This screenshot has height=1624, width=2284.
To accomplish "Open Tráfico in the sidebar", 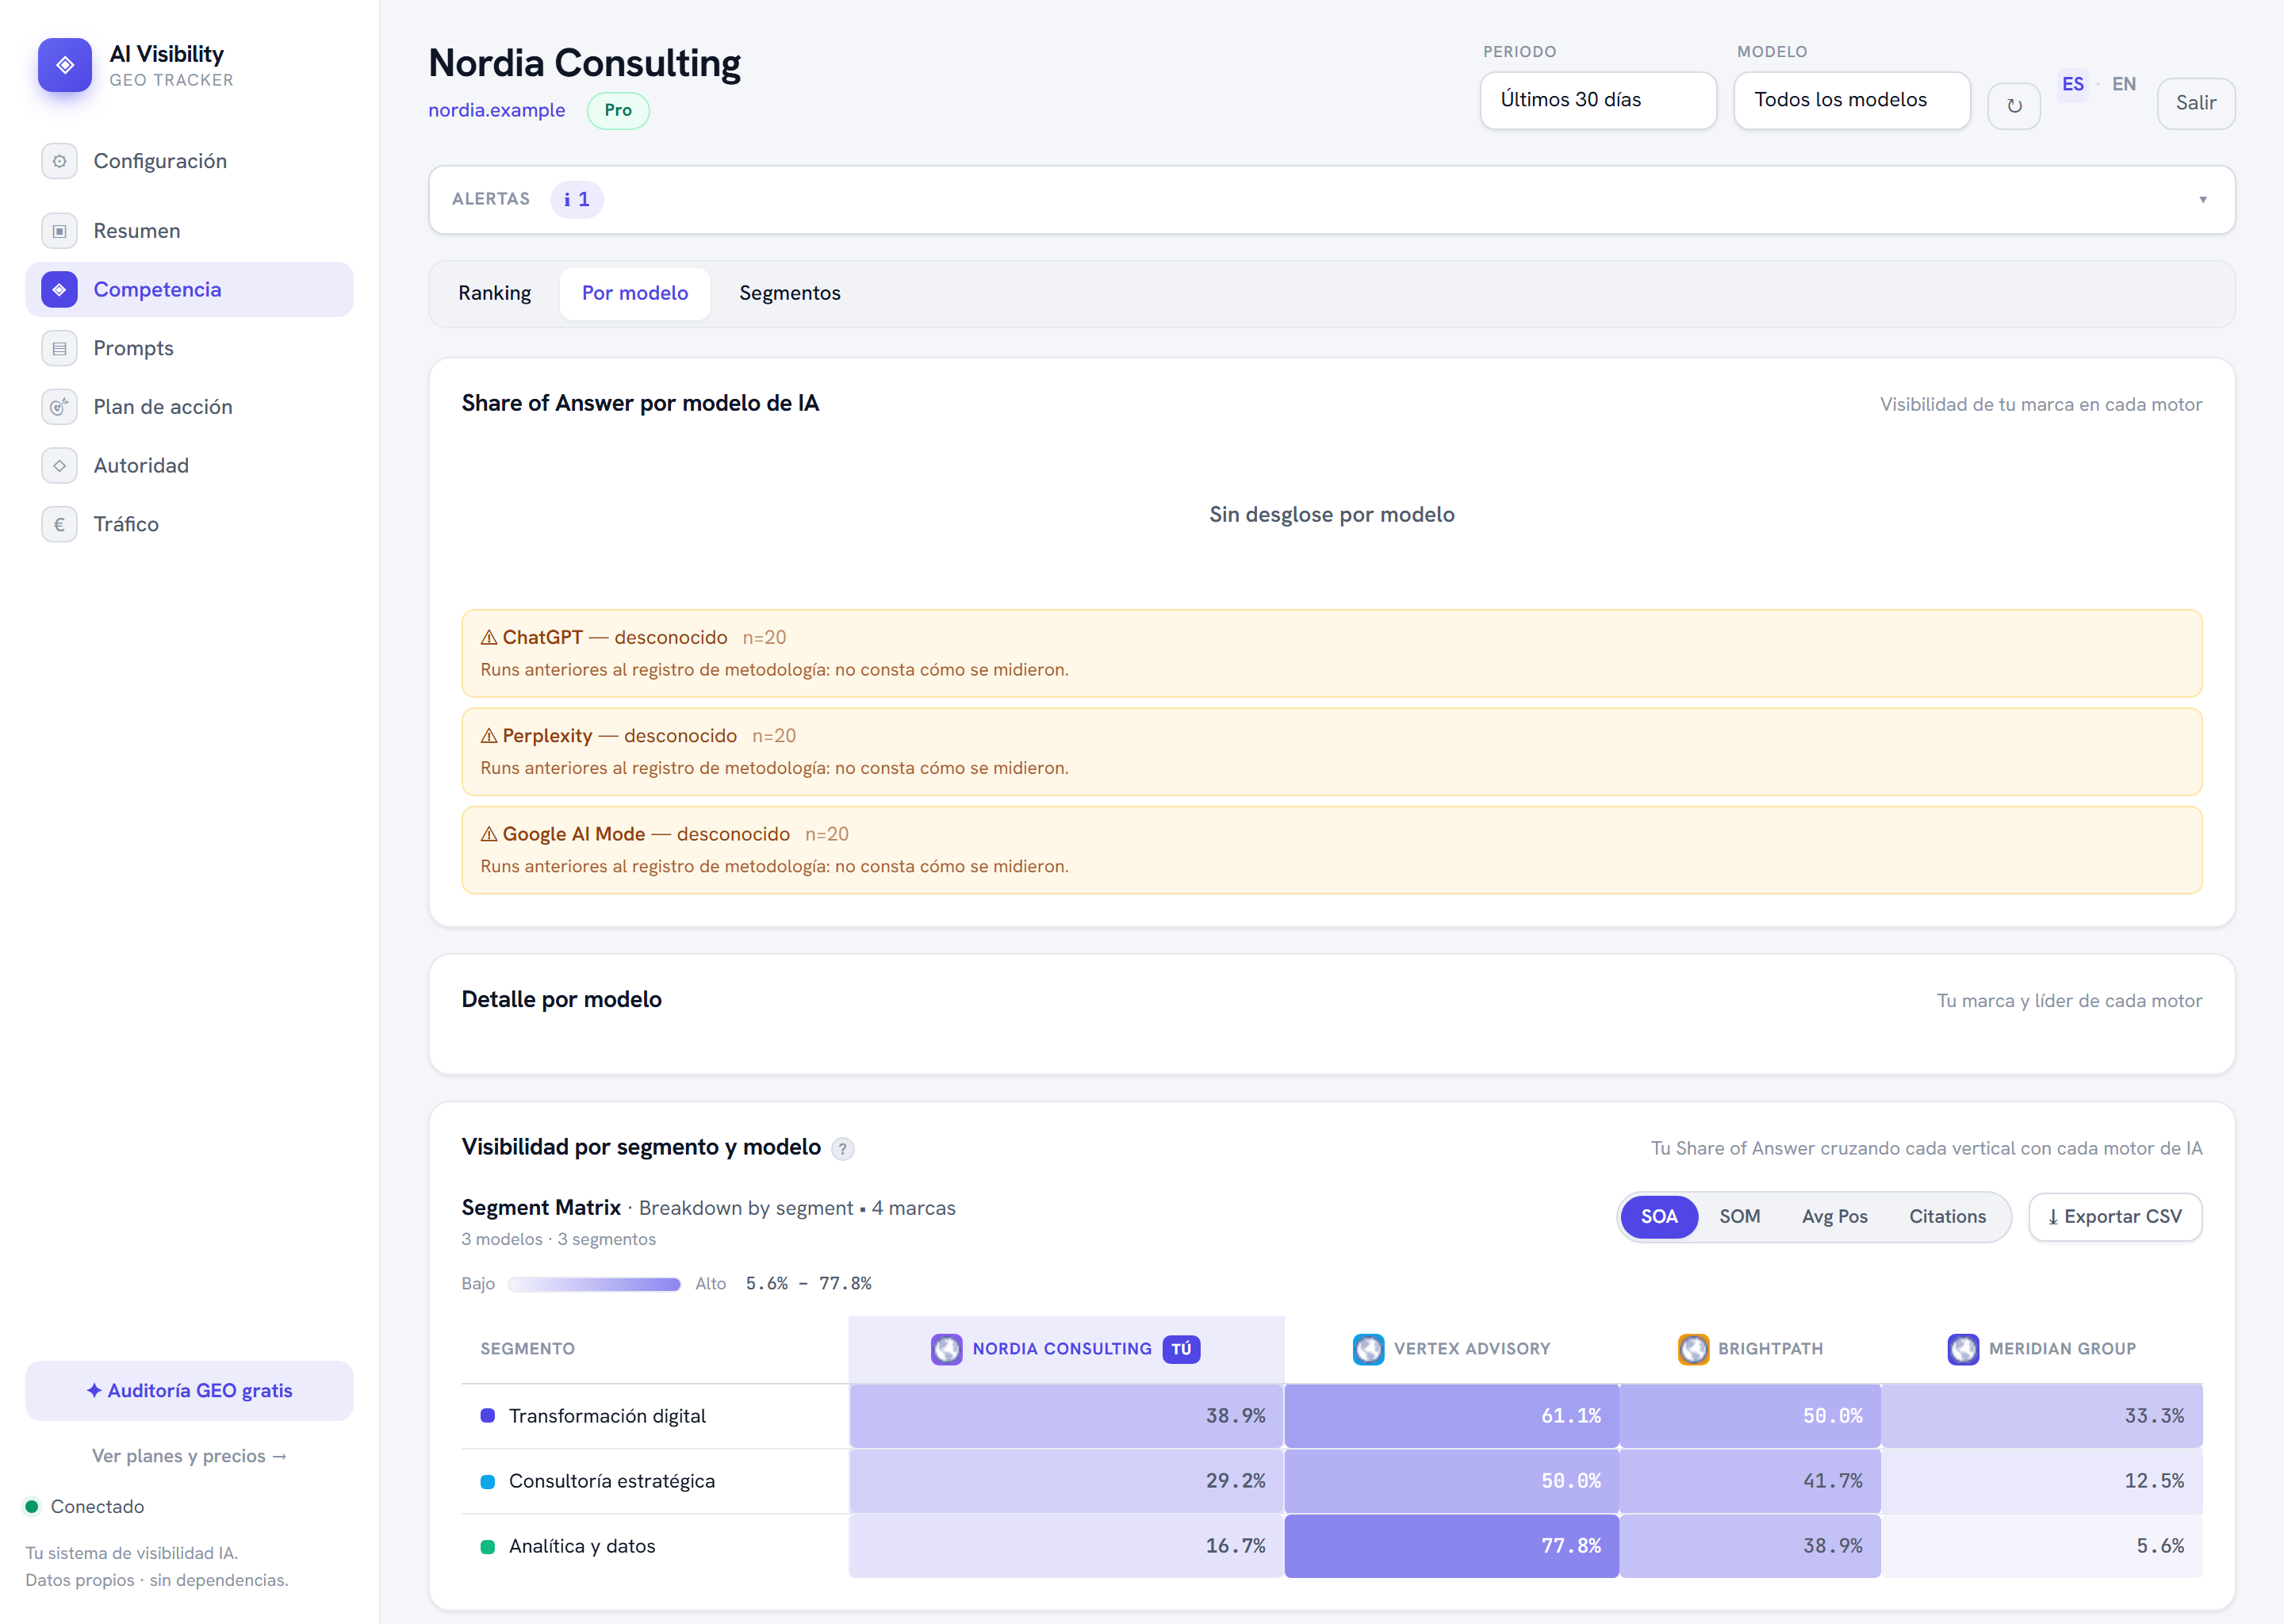I will click(x=189, y=524).
